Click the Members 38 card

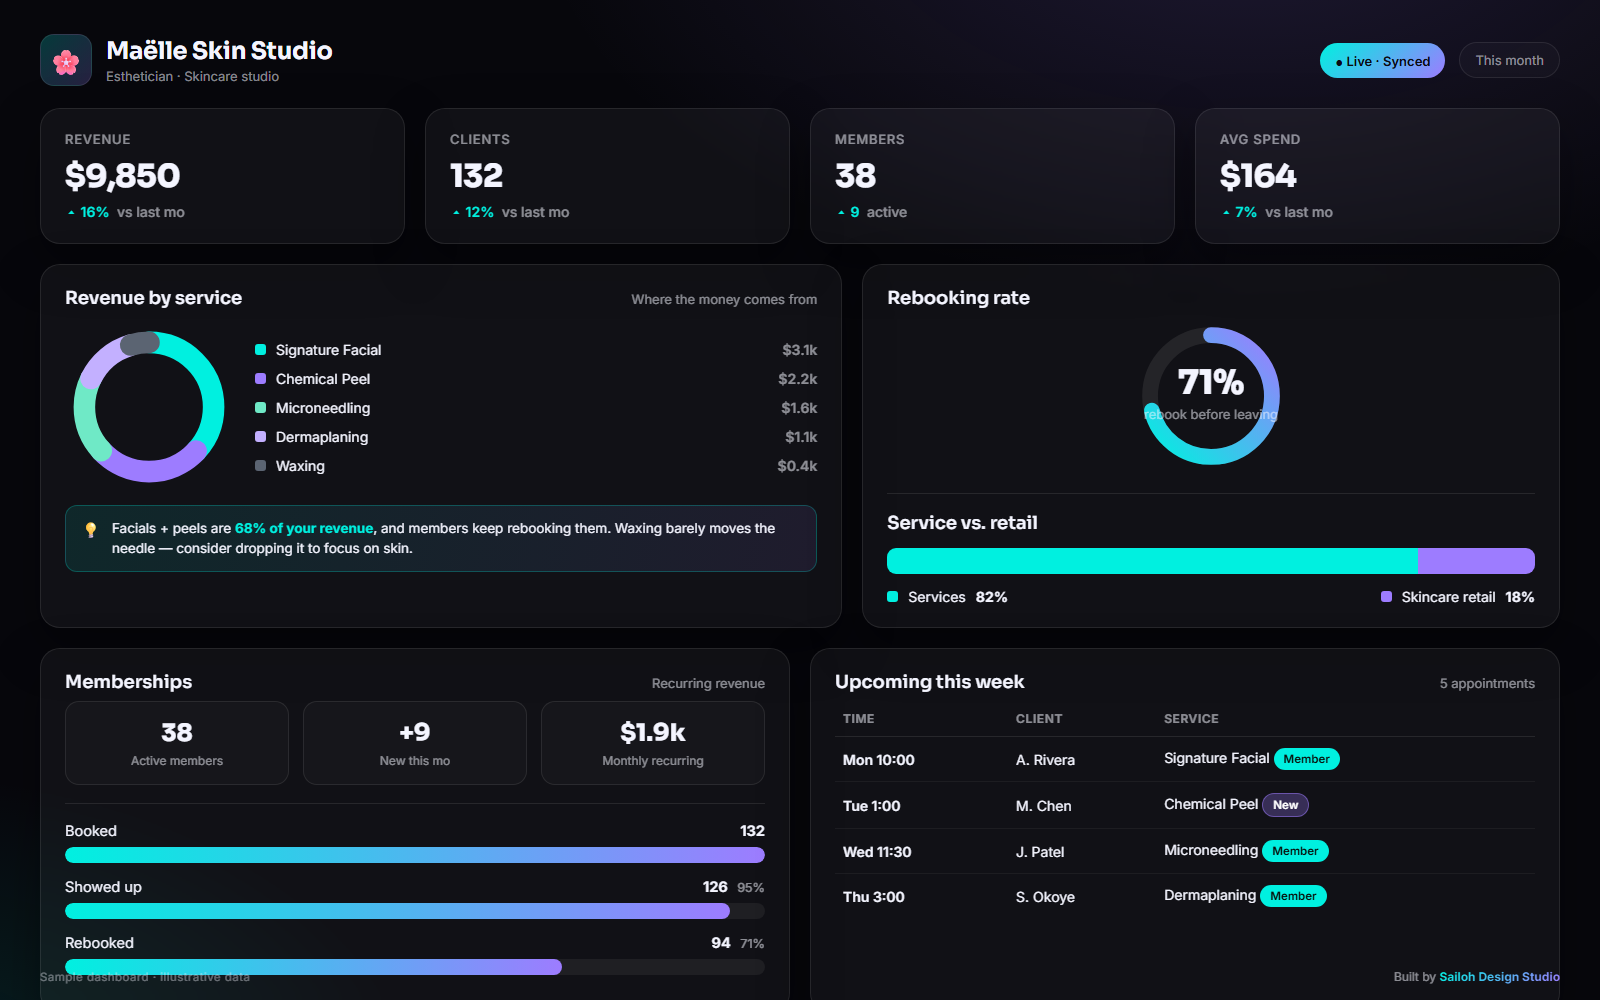(992, 176)
